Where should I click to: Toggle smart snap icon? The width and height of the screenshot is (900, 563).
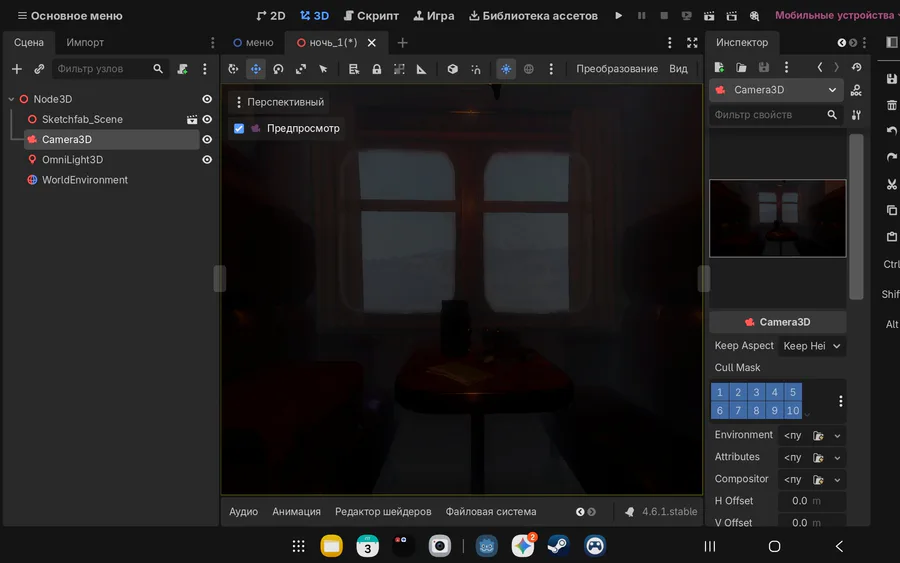tap(476, 69)
